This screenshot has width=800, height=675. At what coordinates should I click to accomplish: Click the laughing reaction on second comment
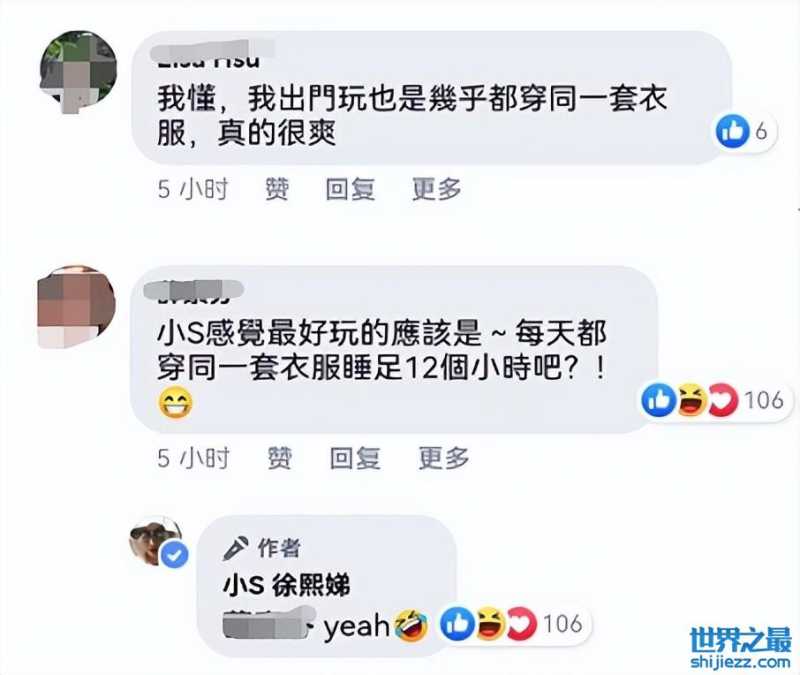[691, 400]
